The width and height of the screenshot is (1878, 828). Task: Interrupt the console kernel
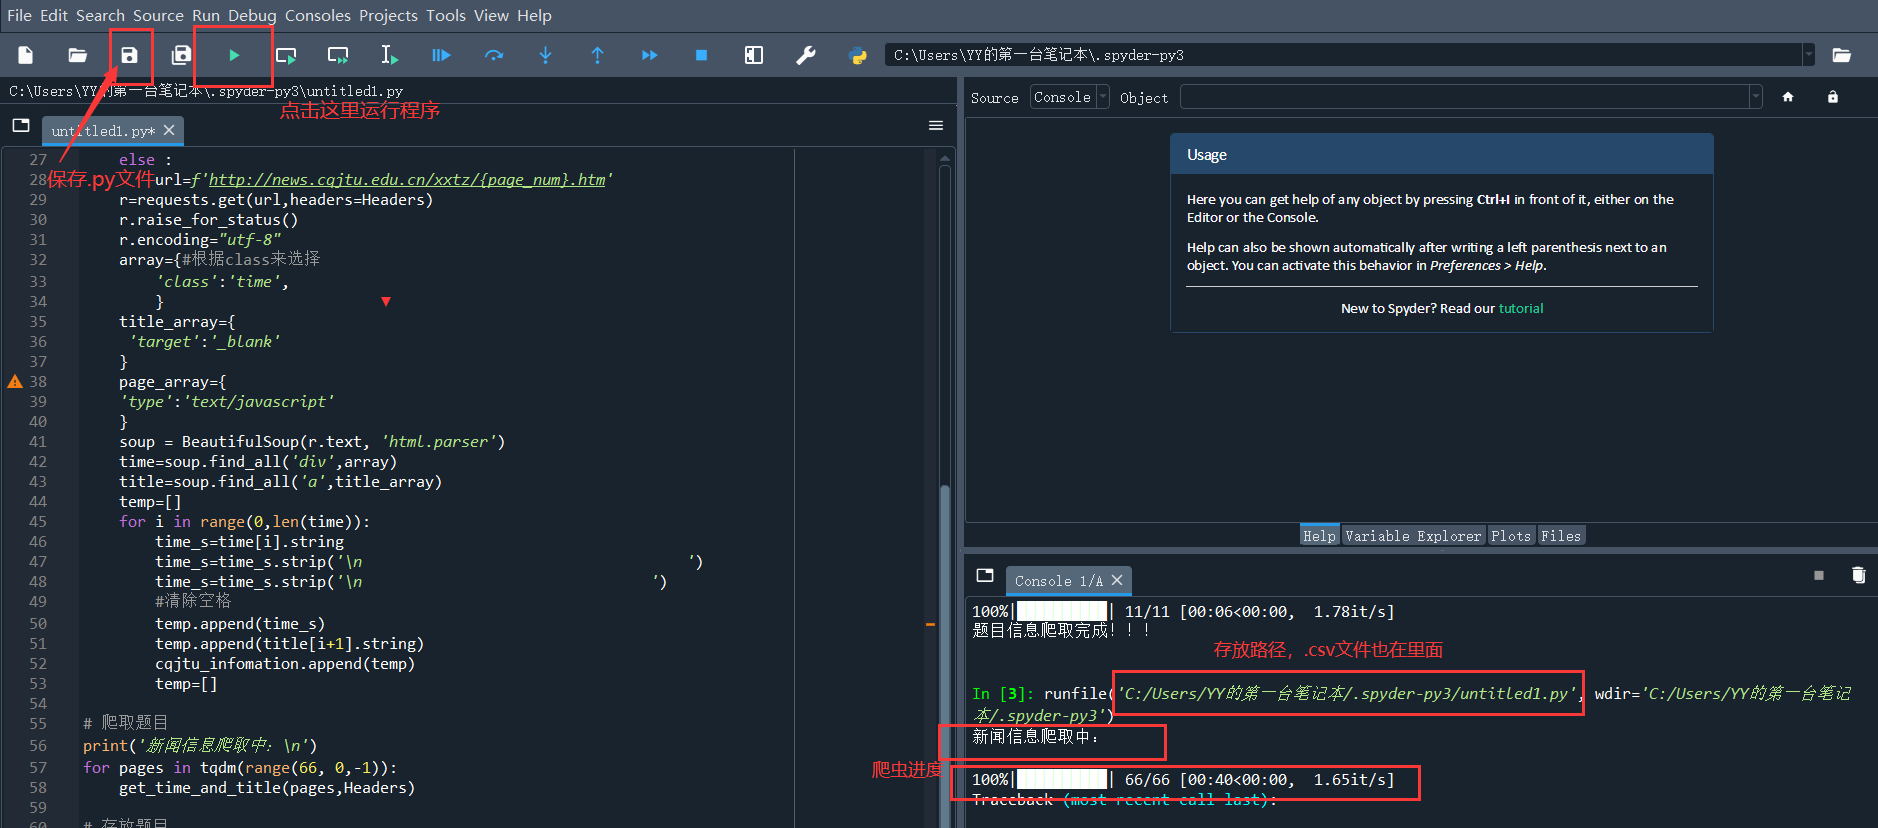(1819, 575)
